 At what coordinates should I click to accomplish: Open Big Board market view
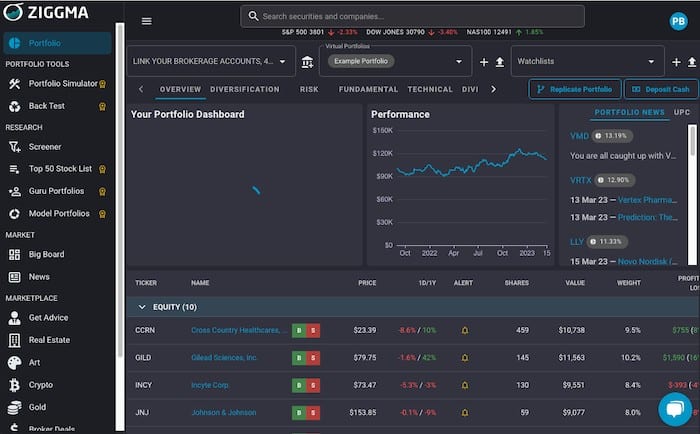coord(57,254)
